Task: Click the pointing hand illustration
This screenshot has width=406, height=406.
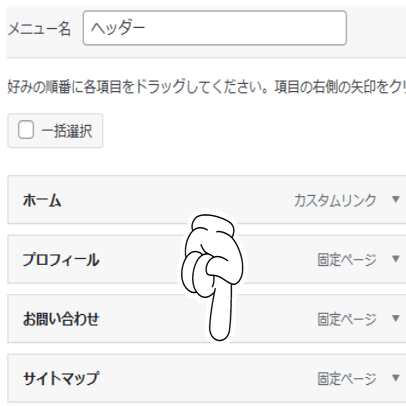Action: pos(213,277)
